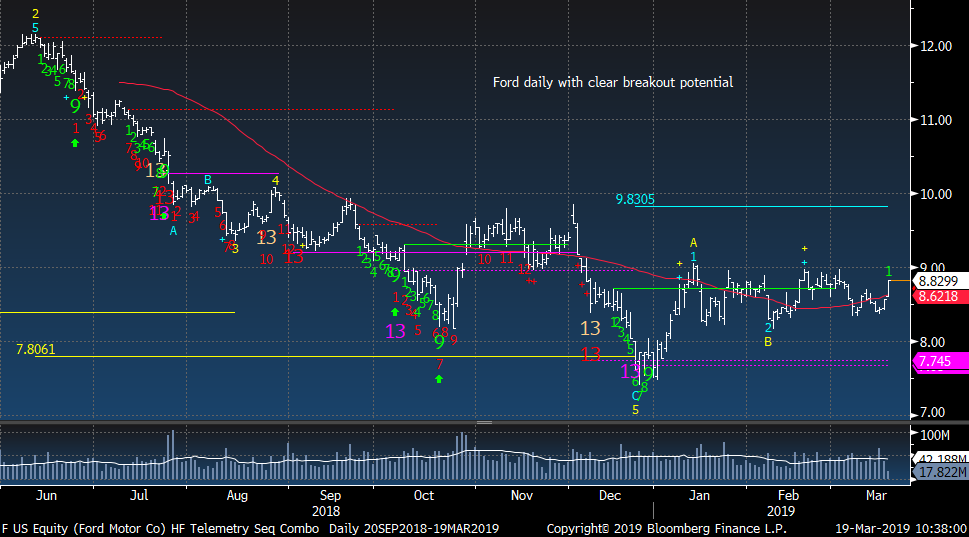Click the Oct month label on time axis
Image resolution: width=969 pixels, height=537 pixels.
[x=423, y=495]
